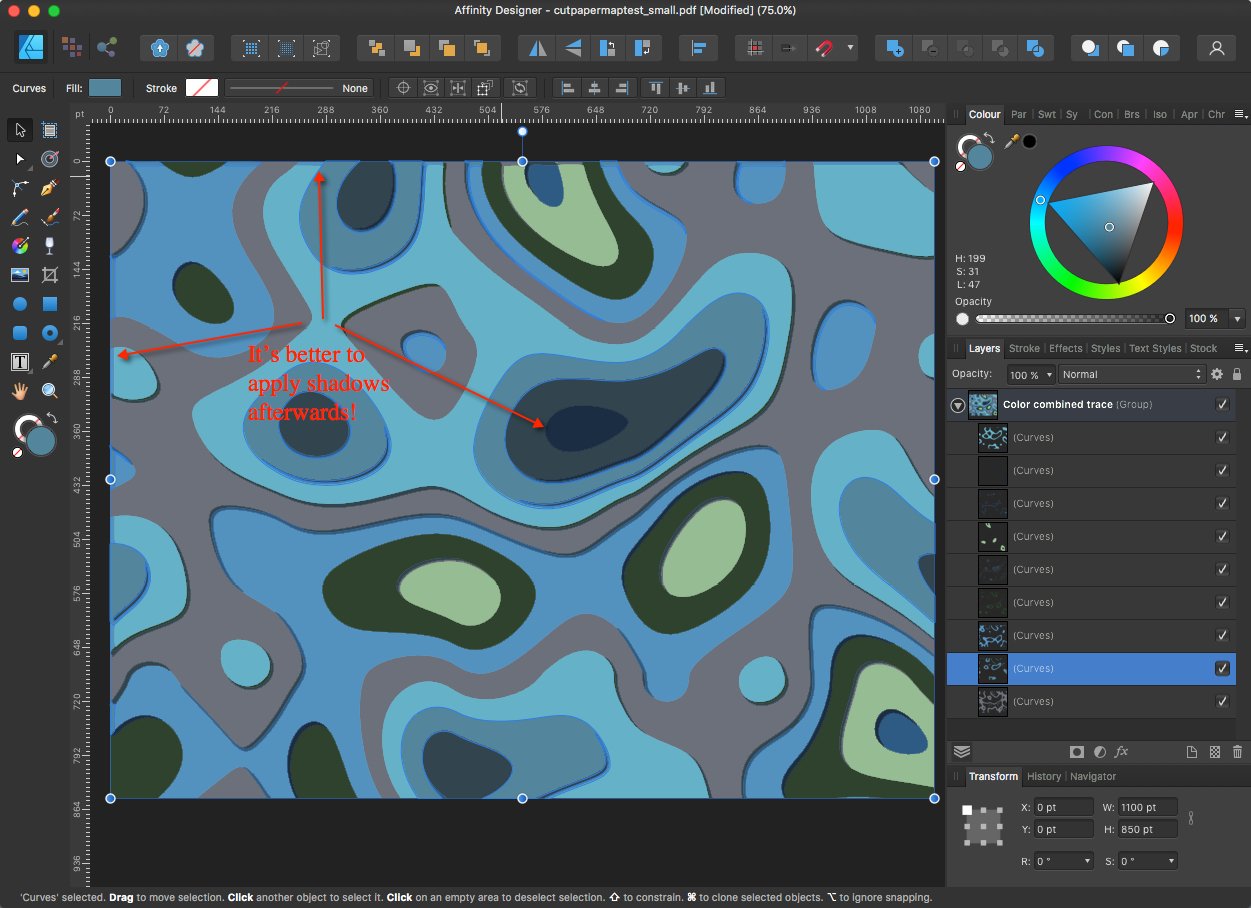Delete the selected layer with the trash icon

(1237, 751)
